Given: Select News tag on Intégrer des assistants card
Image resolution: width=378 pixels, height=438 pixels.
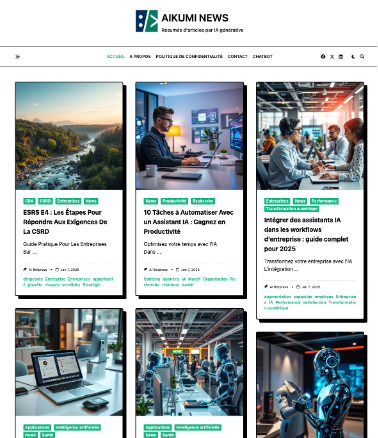Looking at the screenshot, I should (x=300, y=201).
